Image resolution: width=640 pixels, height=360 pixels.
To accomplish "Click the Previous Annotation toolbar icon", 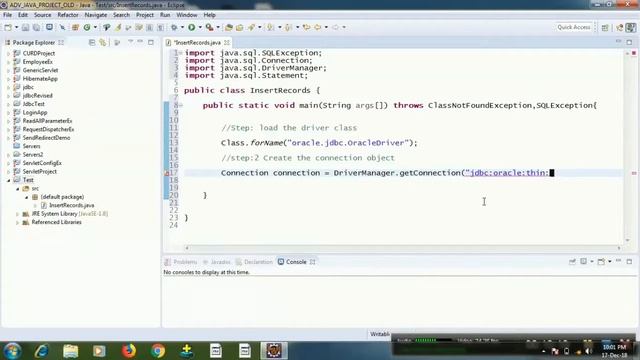I will (288, 27).
